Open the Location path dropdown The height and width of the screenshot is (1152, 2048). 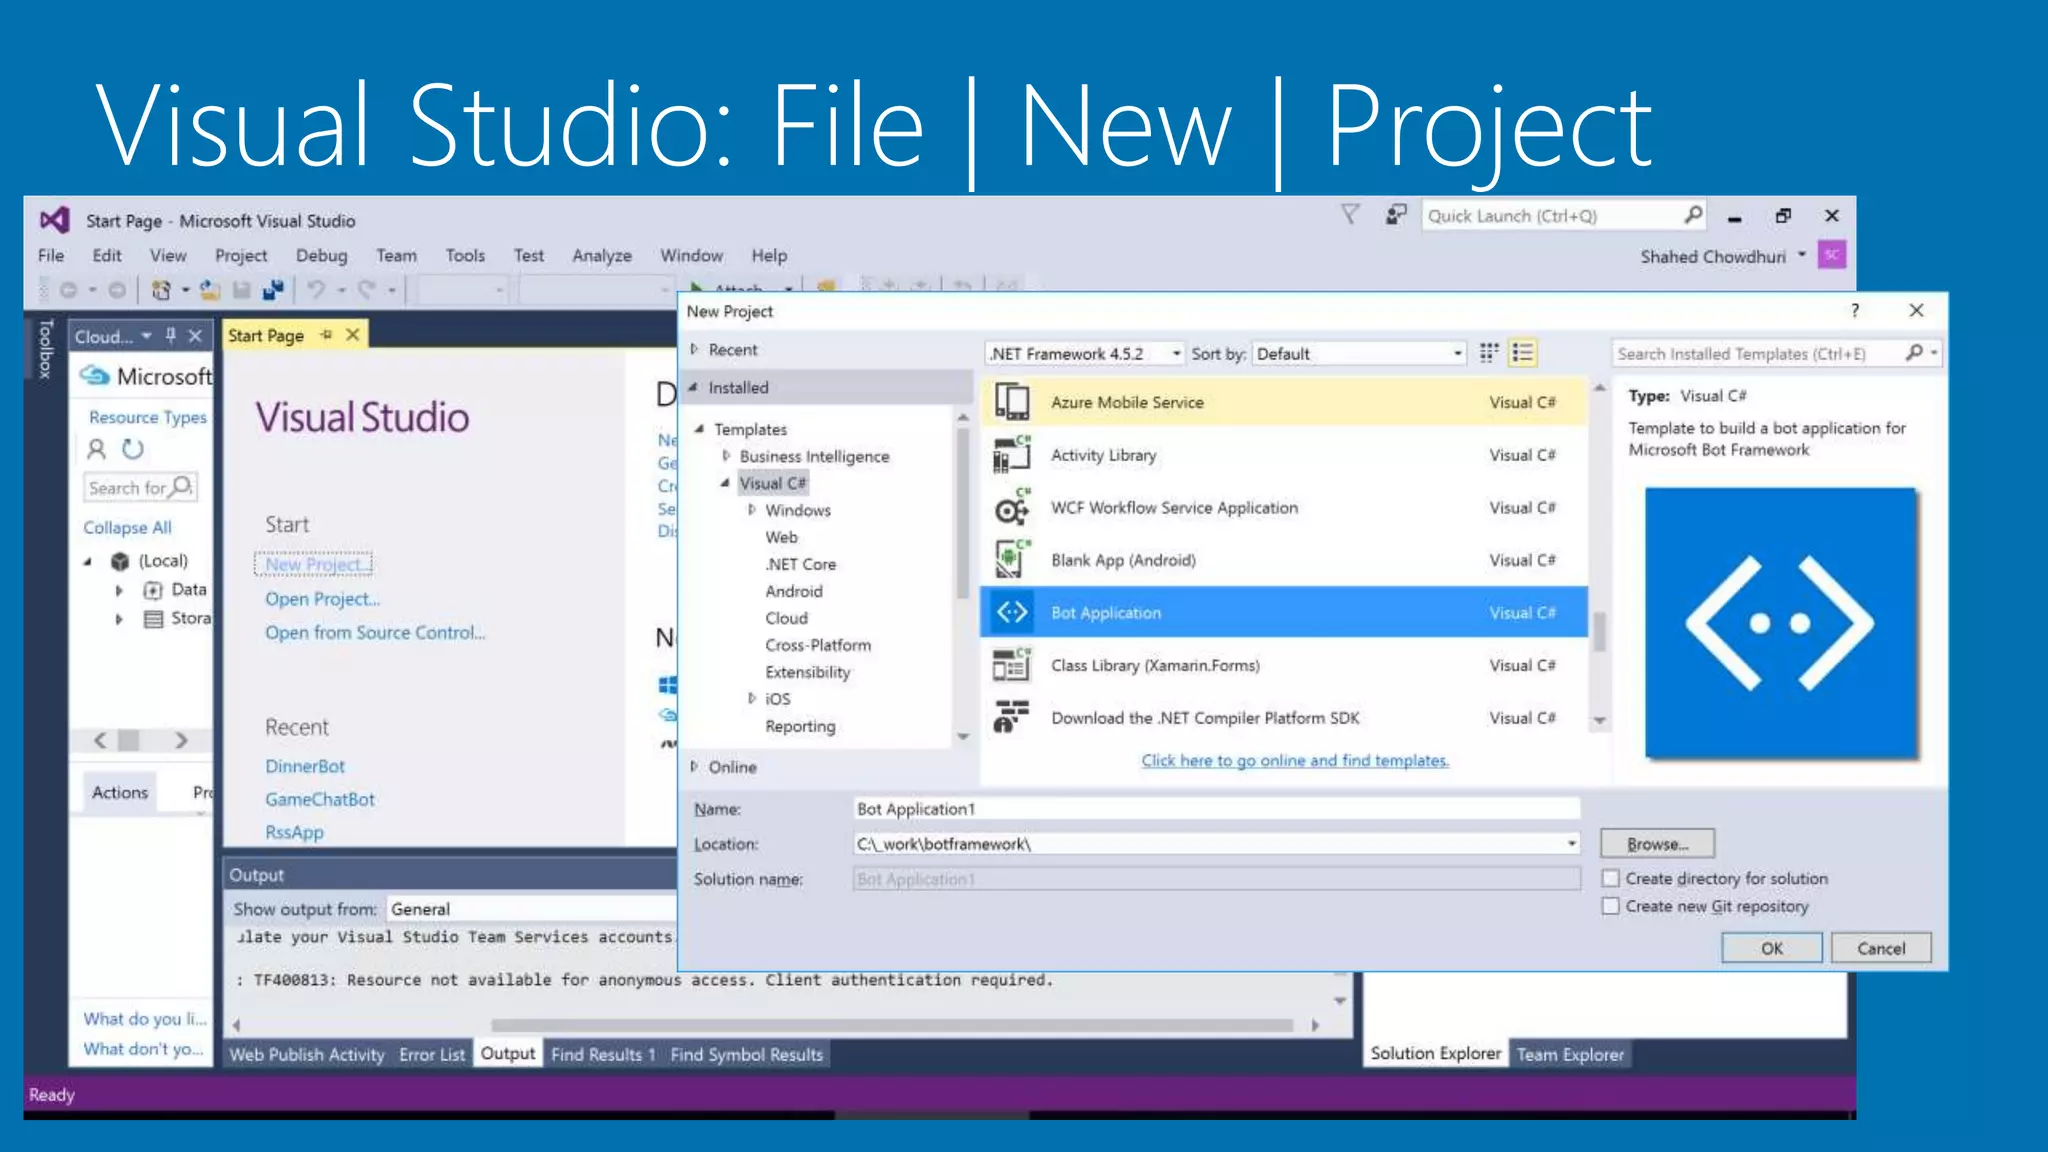(1572, 844)
